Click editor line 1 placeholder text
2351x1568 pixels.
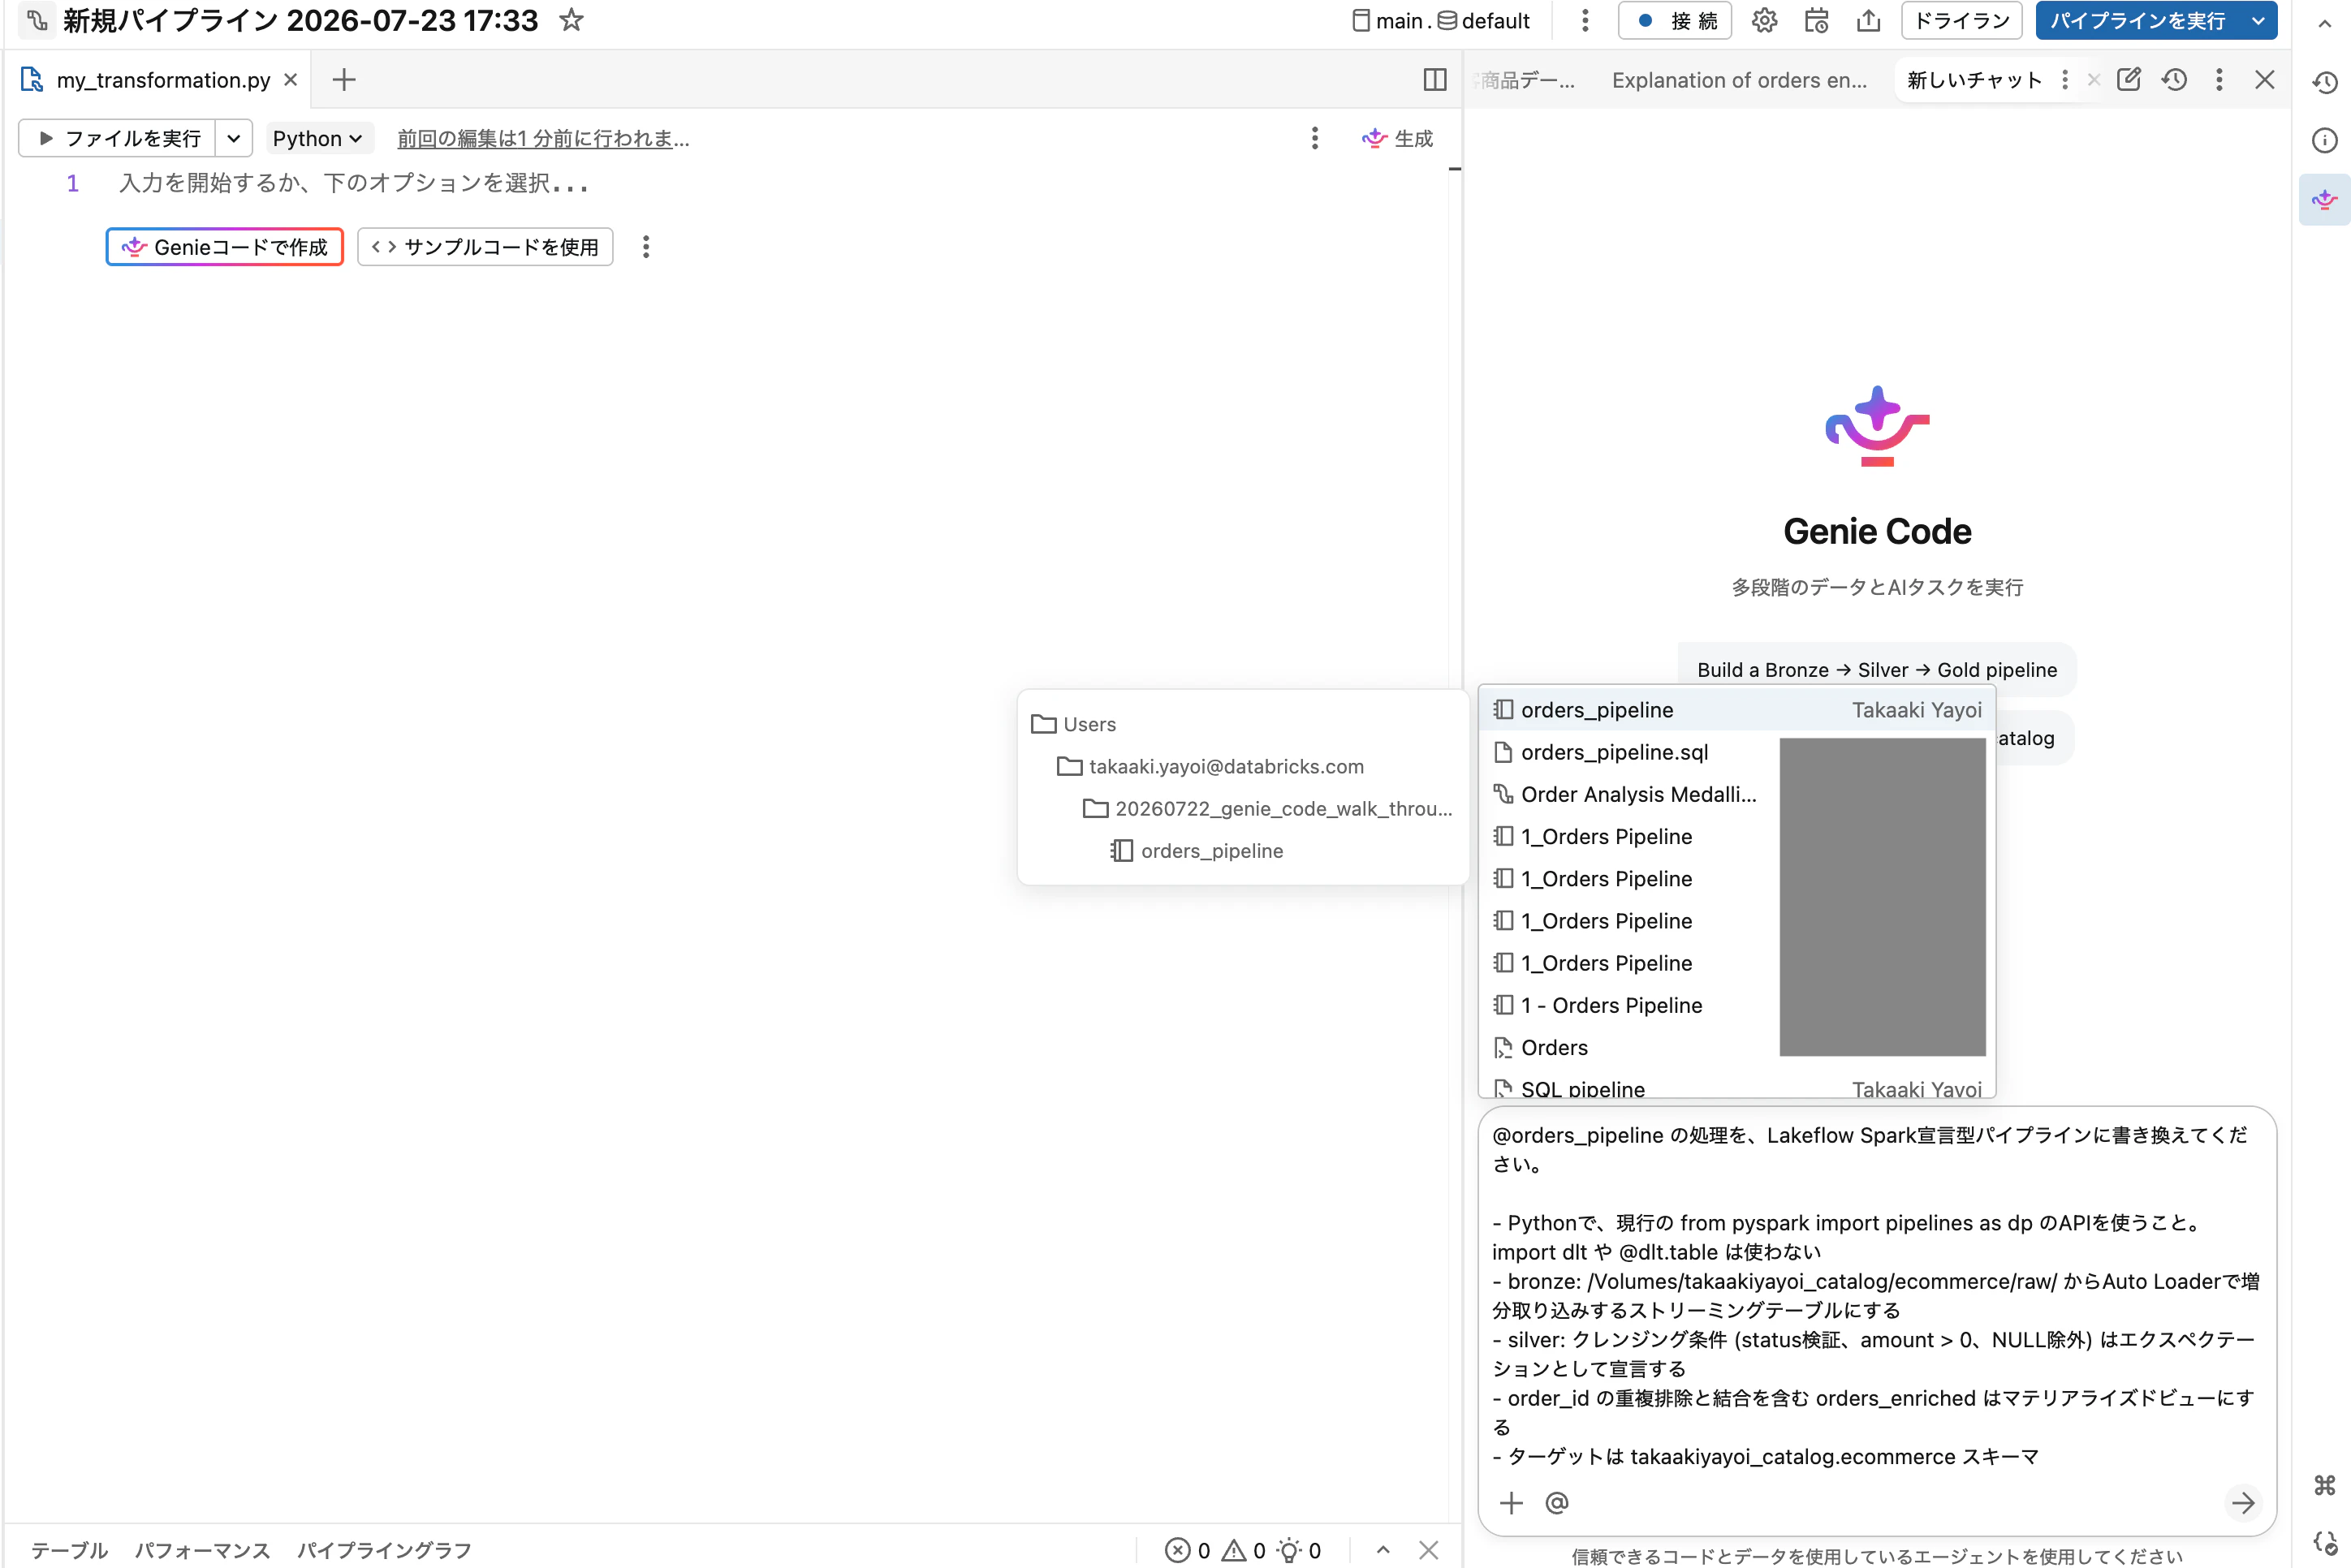353,183
